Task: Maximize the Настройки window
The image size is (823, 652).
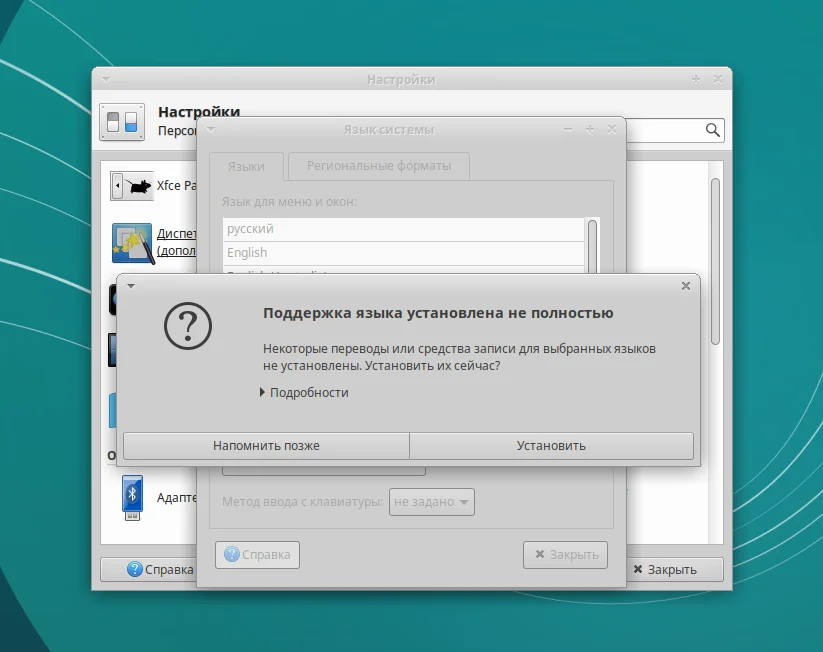Action: pos(696,79)
